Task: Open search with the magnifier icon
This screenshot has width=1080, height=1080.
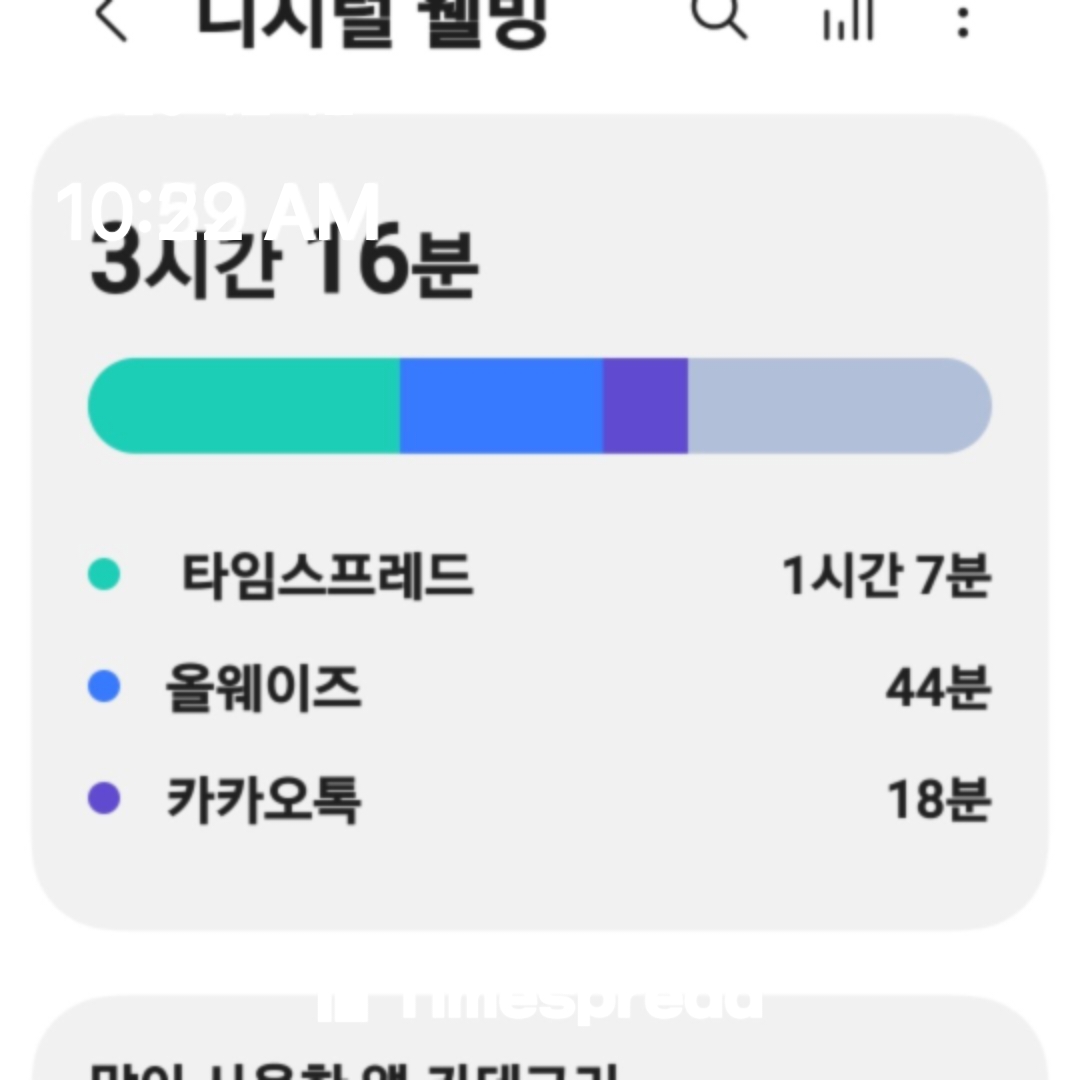Action: tap(719, 17)
